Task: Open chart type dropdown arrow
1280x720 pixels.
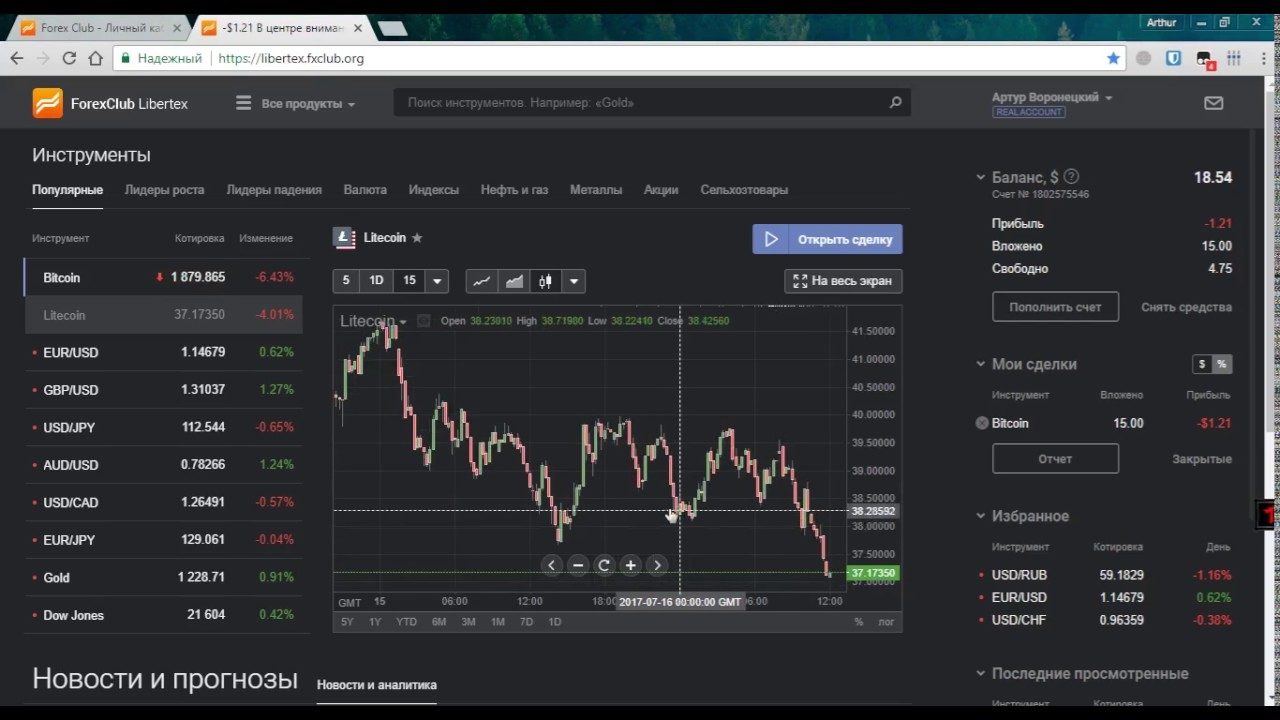Action: click(574, 281)
